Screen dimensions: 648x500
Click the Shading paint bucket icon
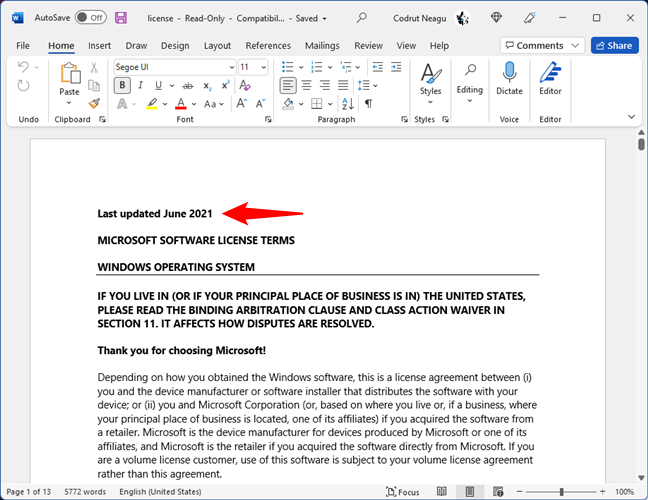pos(288,103)
